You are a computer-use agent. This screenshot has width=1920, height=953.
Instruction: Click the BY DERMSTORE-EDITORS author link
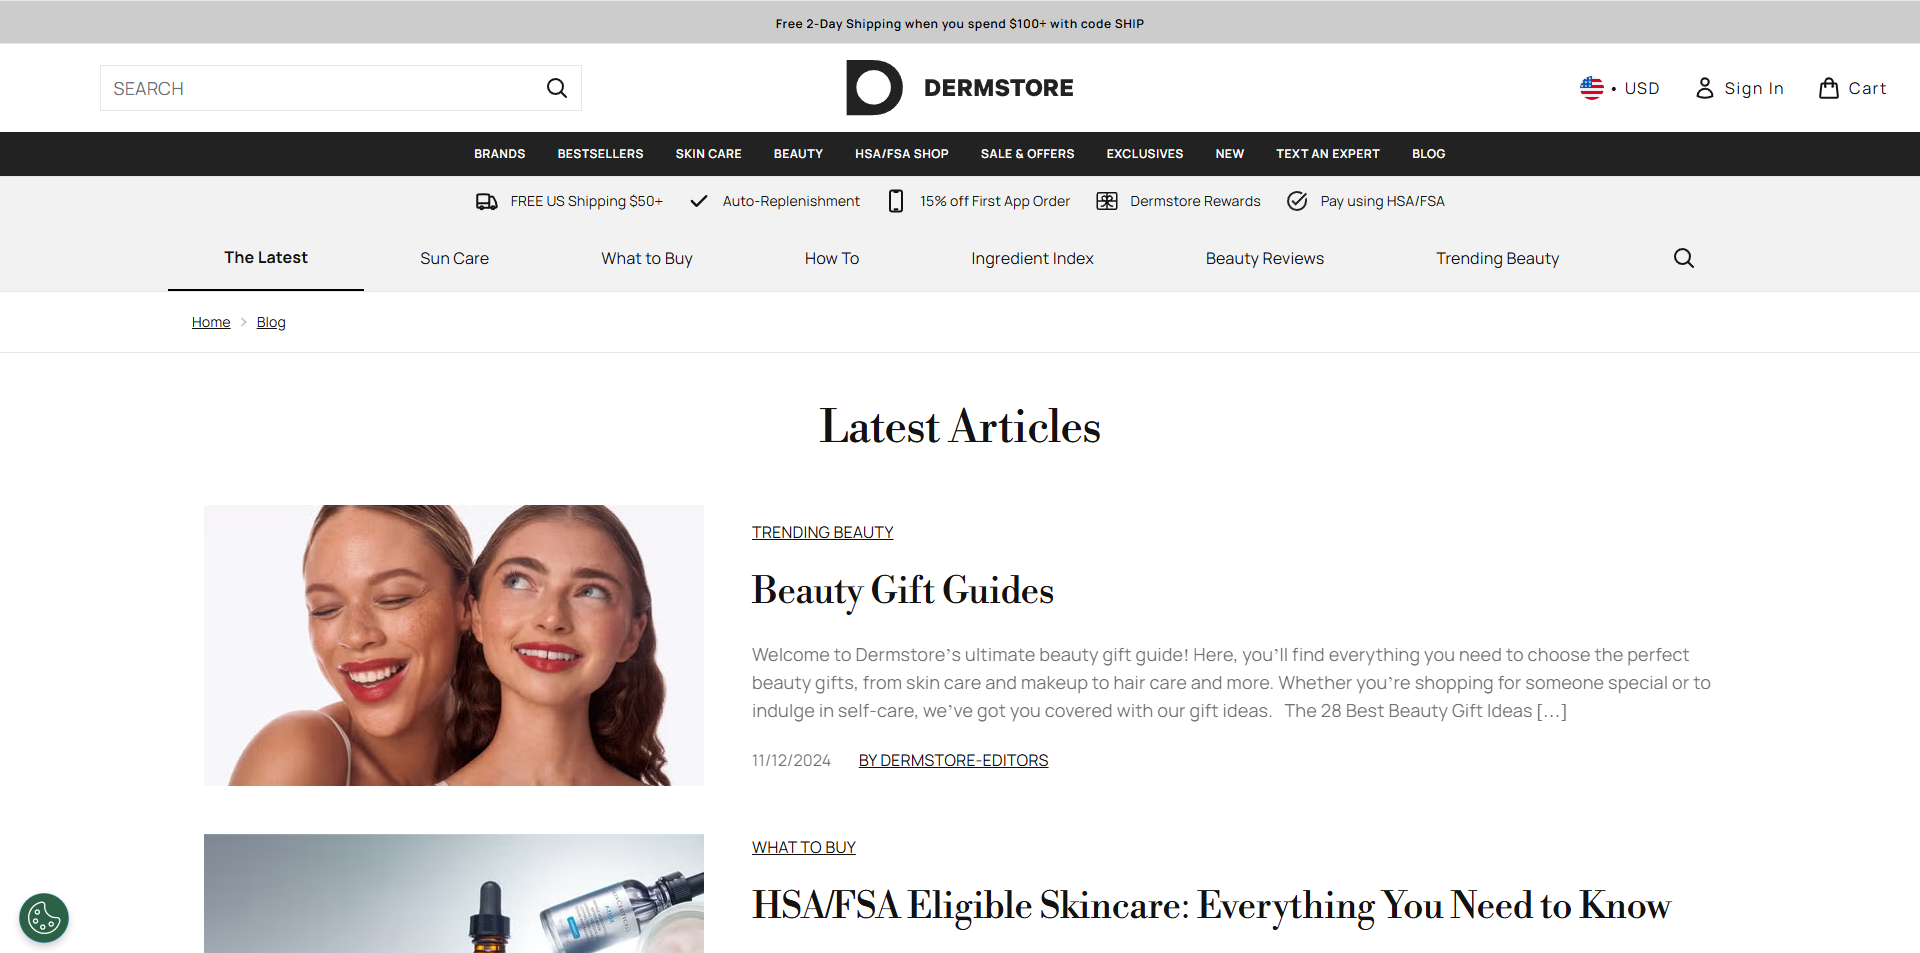tap(952, 760)
